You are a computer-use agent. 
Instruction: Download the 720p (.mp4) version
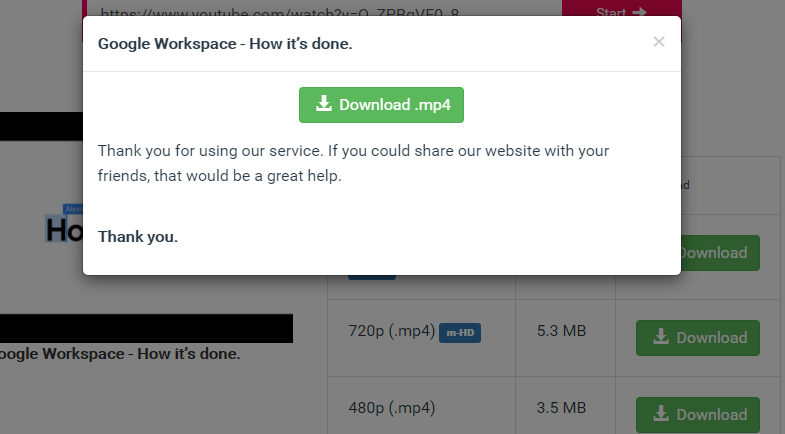pos(697,338)
